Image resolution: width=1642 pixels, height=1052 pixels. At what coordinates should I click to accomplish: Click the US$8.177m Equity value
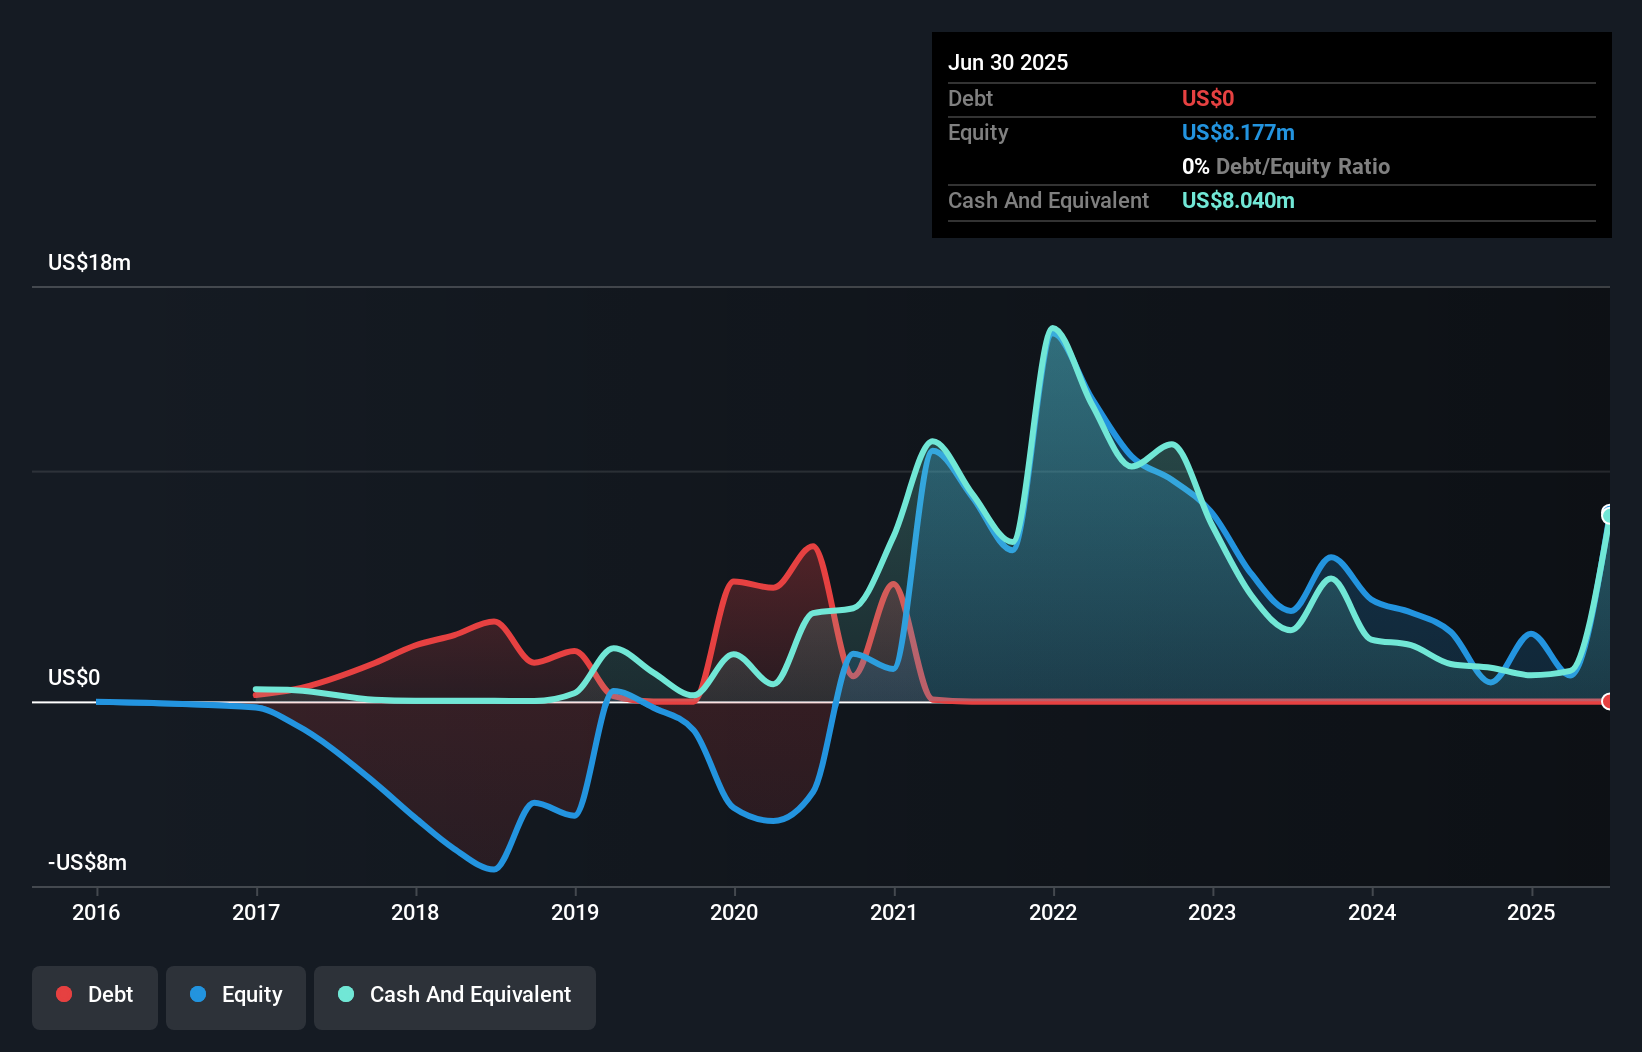tap(1238, 132)
